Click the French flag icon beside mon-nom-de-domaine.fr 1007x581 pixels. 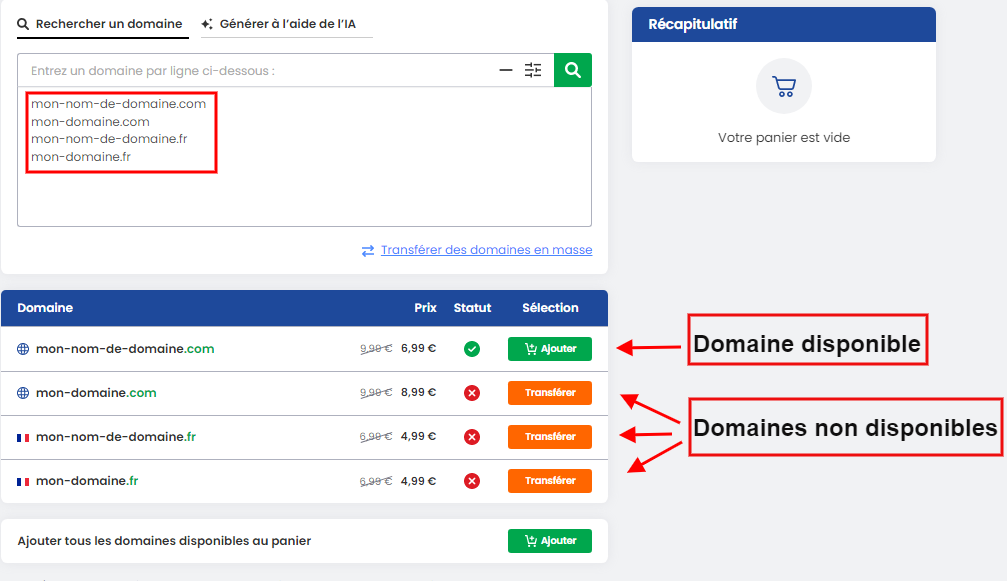20,436
